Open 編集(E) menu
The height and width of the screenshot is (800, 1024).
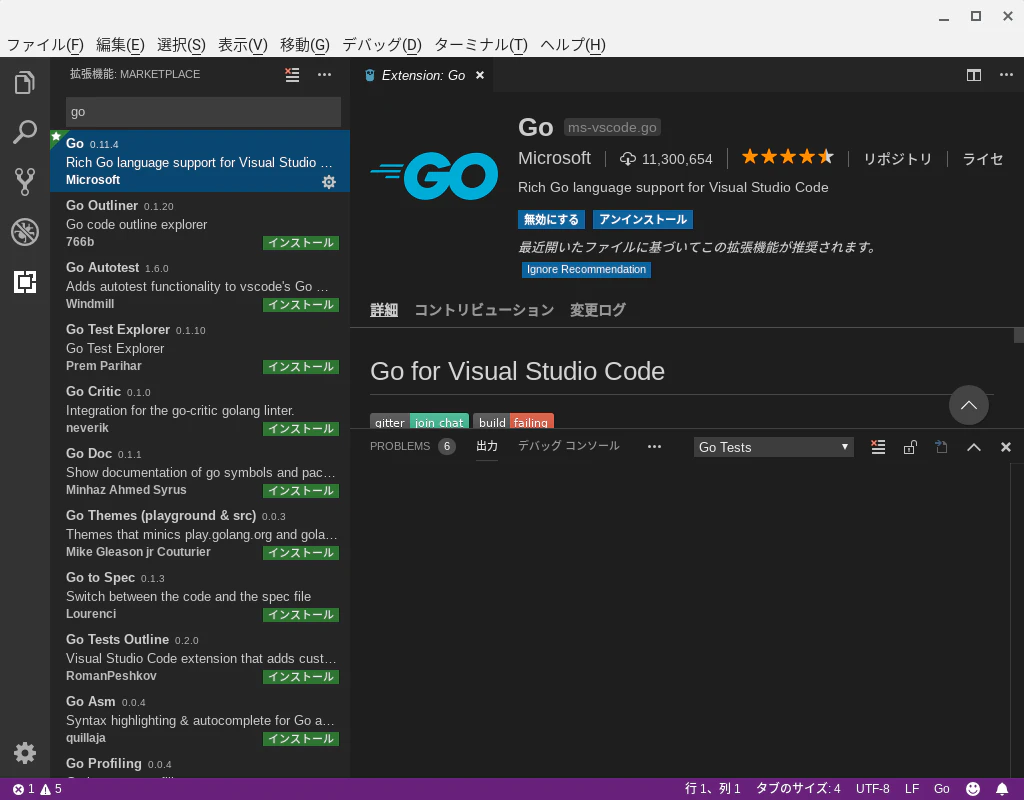click(x=120, y=44)
